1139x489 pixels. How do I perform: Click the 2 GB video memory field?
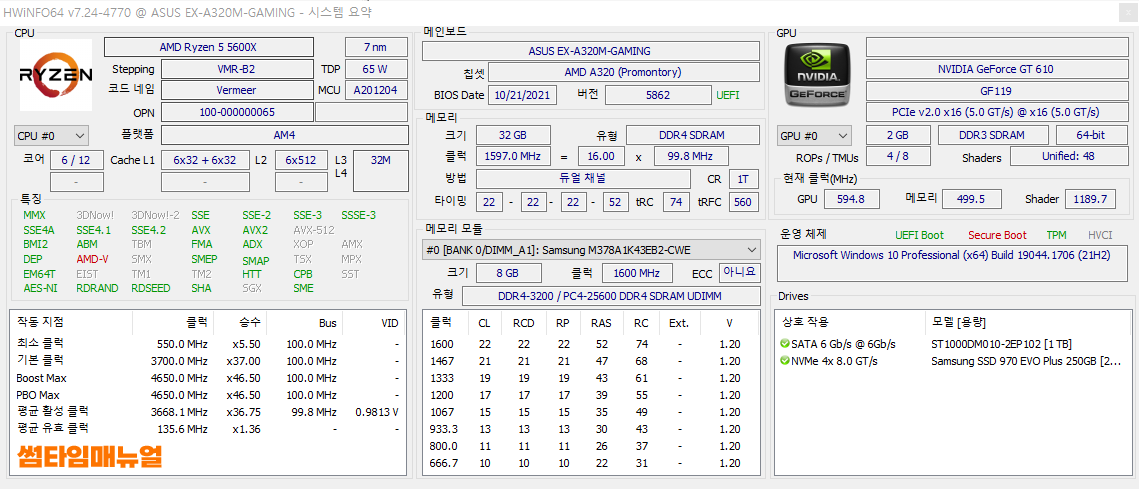[x=898, y=135]
